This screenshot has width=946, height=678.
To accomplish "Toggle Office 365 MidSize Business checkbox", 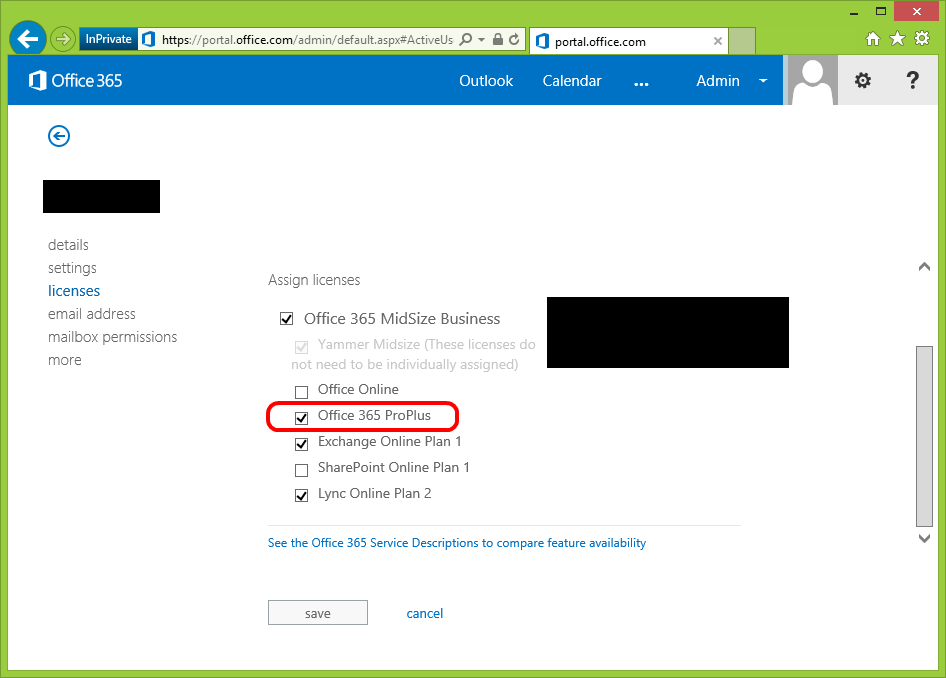I will [287, 318].
